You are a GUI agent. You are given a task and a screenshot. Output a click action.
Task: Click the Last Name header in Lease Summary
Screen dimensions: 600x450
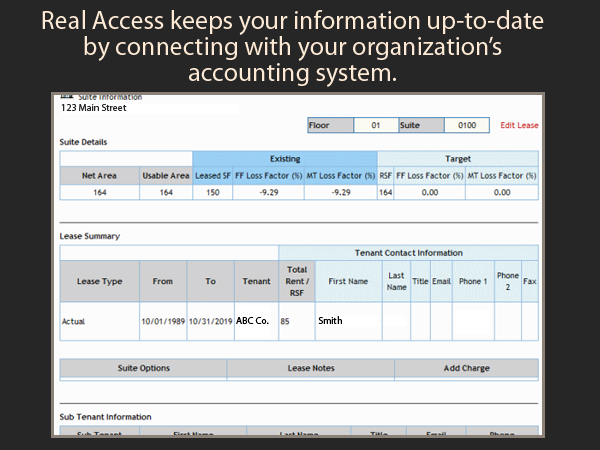pyautogui.click(x=396, y=281)
